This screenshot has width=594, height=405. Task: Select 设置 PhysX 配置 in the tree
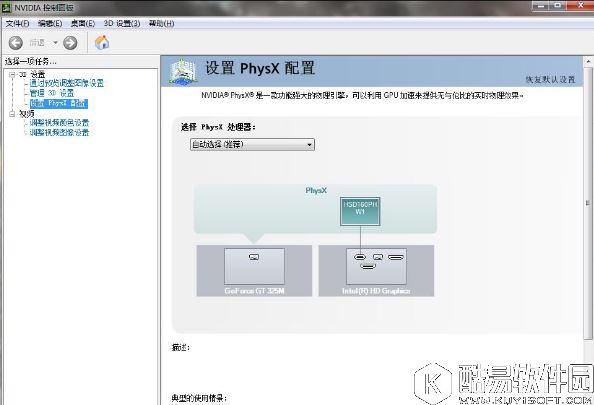(59, 103)
